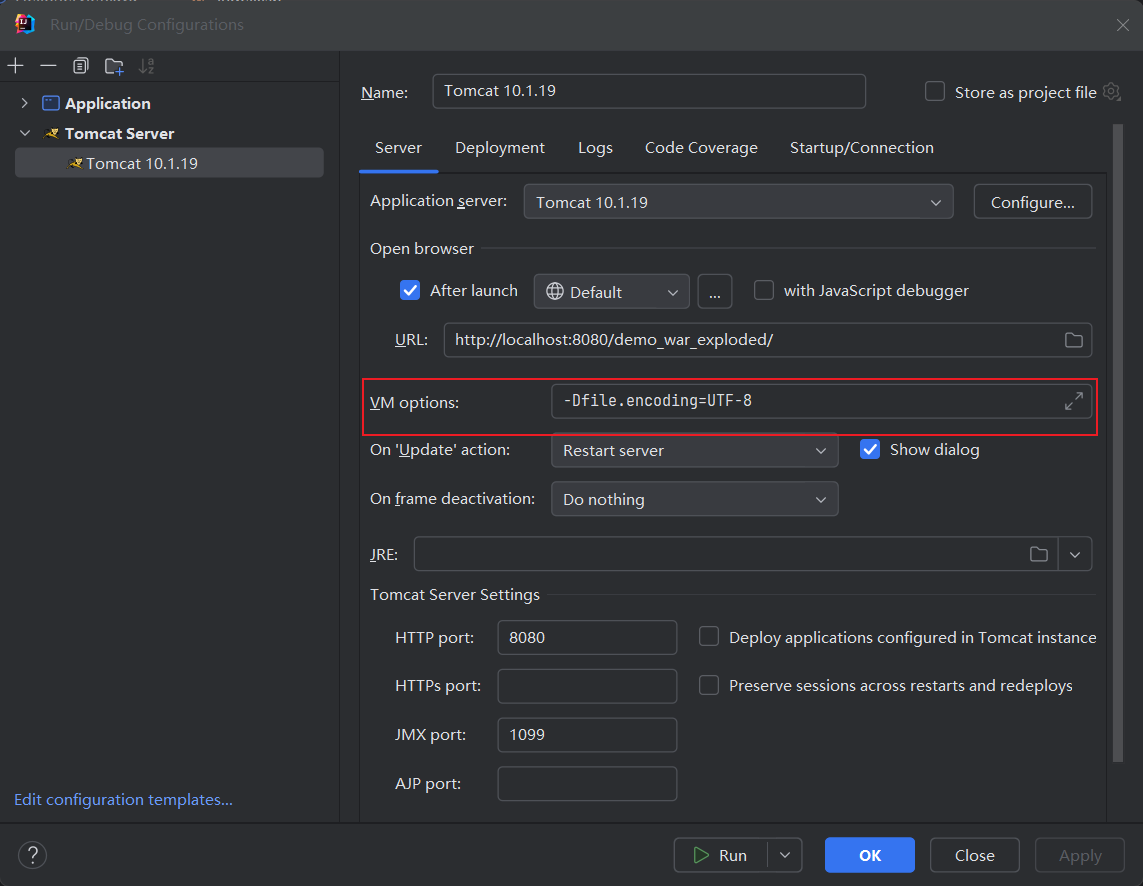This screenshot has width=1143, height=886.
Task: Enable with JavaScript debugger checkbox
Action: click(x=764, y=290)
